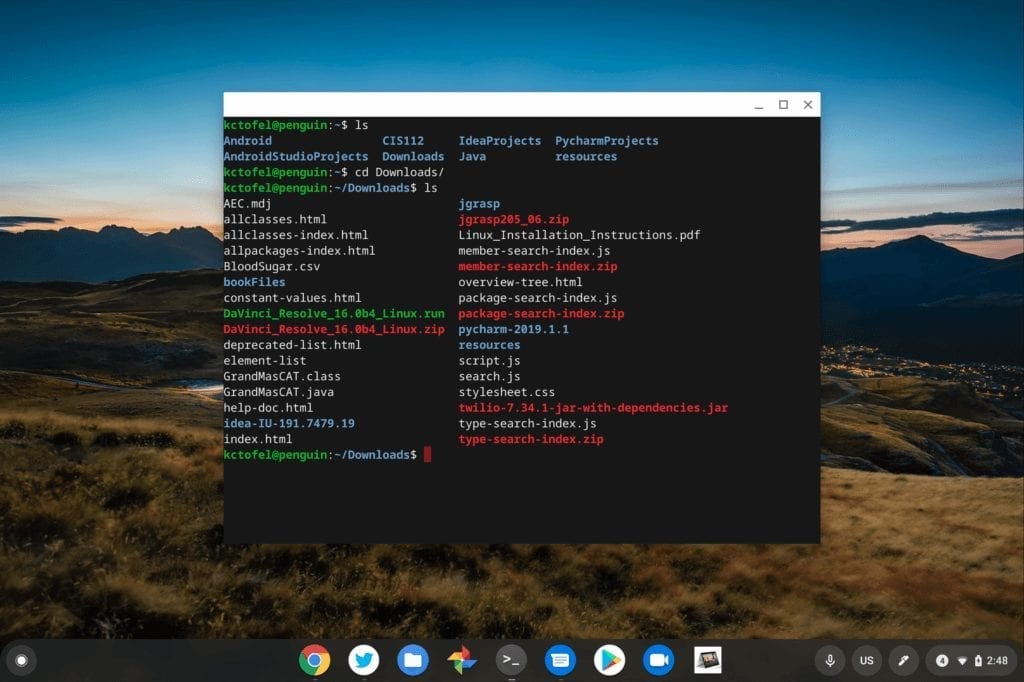Open the video camera meeting app

(659, 660)
